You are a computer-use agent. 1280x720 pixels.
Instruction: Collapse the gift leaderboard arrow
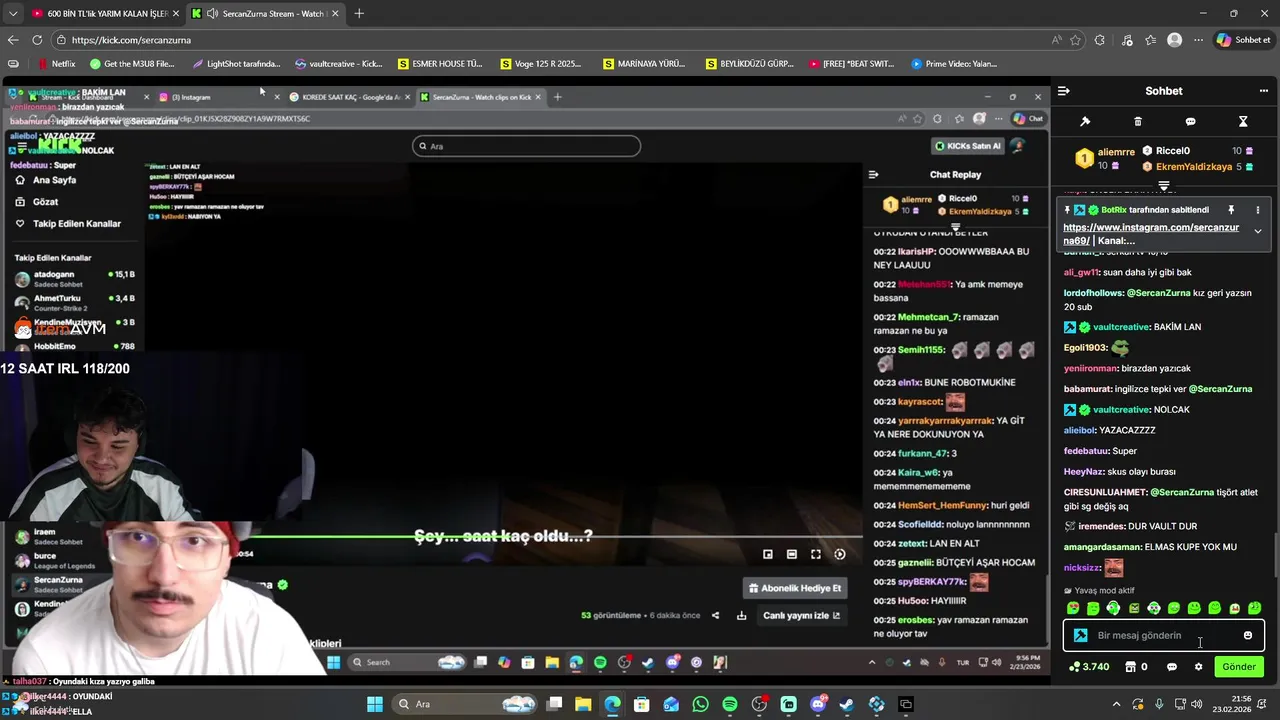click(x=1164, y=186)
